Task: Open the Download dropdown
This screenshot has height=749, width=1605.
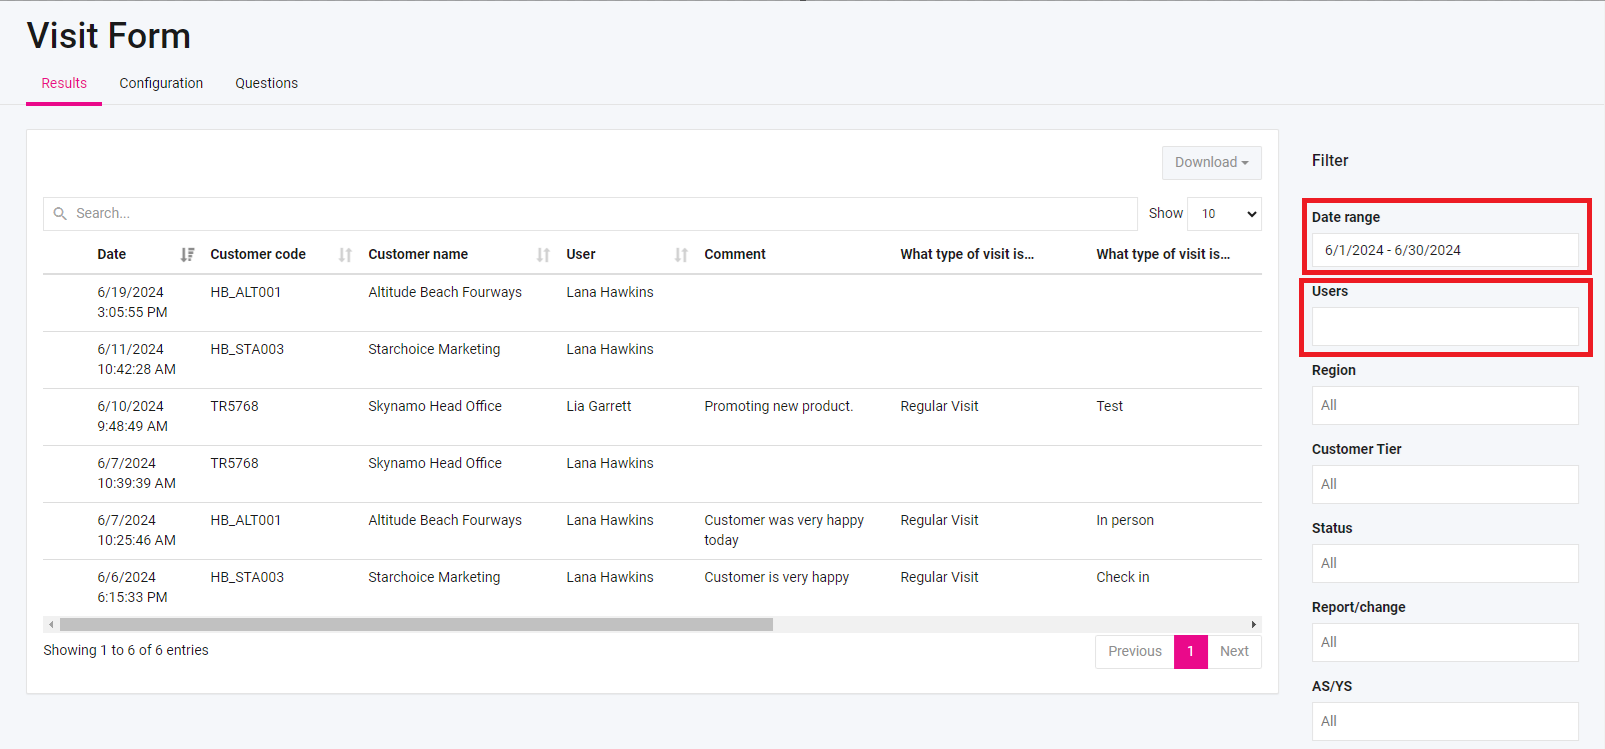Action: [1211, 163]
